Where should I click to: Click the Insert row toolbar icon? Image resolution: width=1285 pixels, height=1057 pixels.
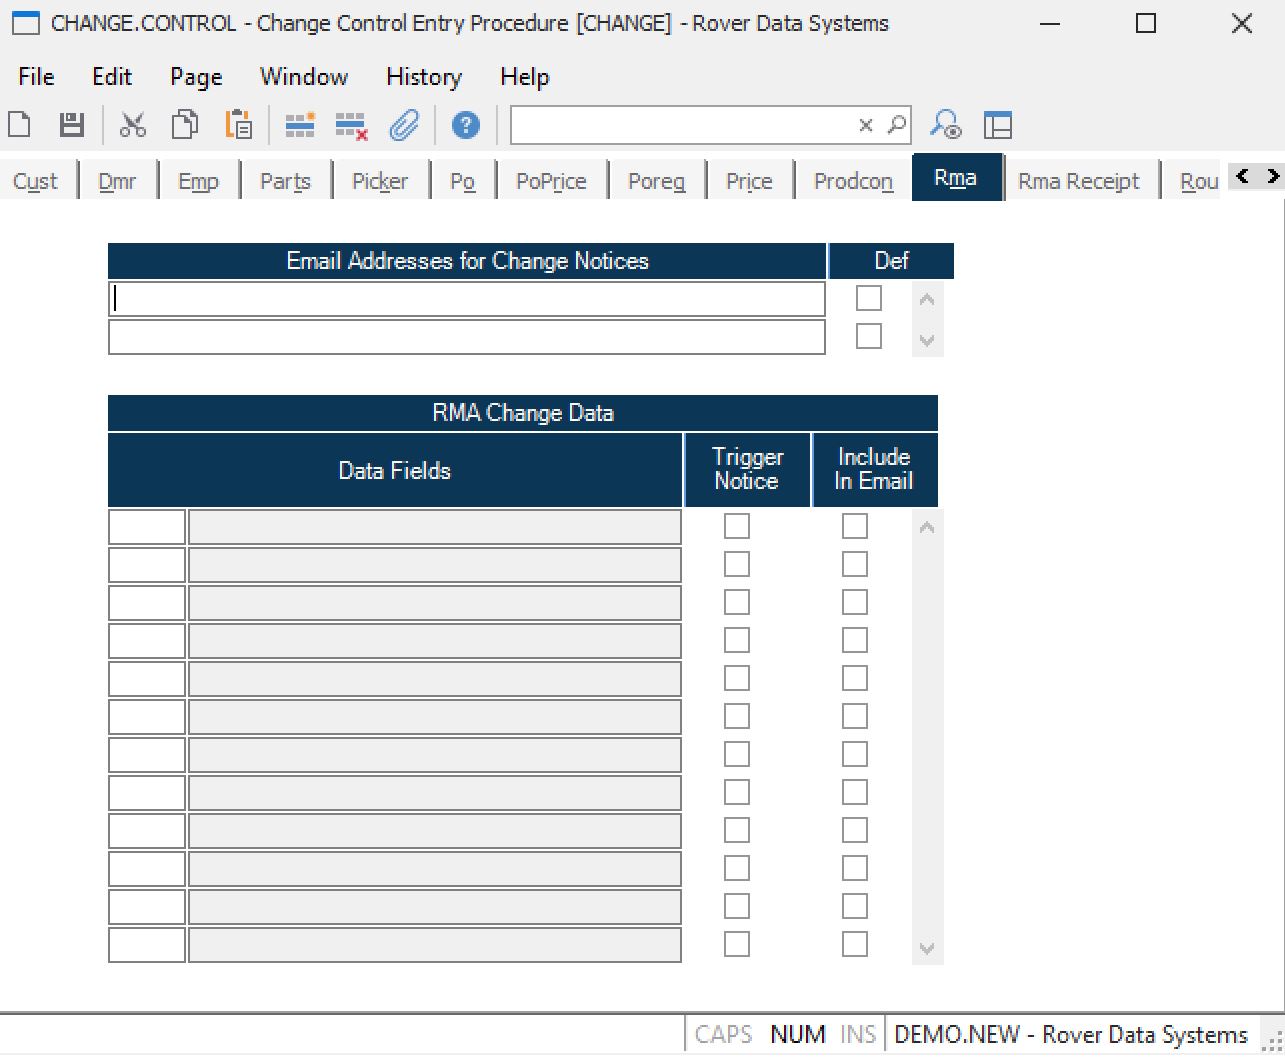point(300,125)
